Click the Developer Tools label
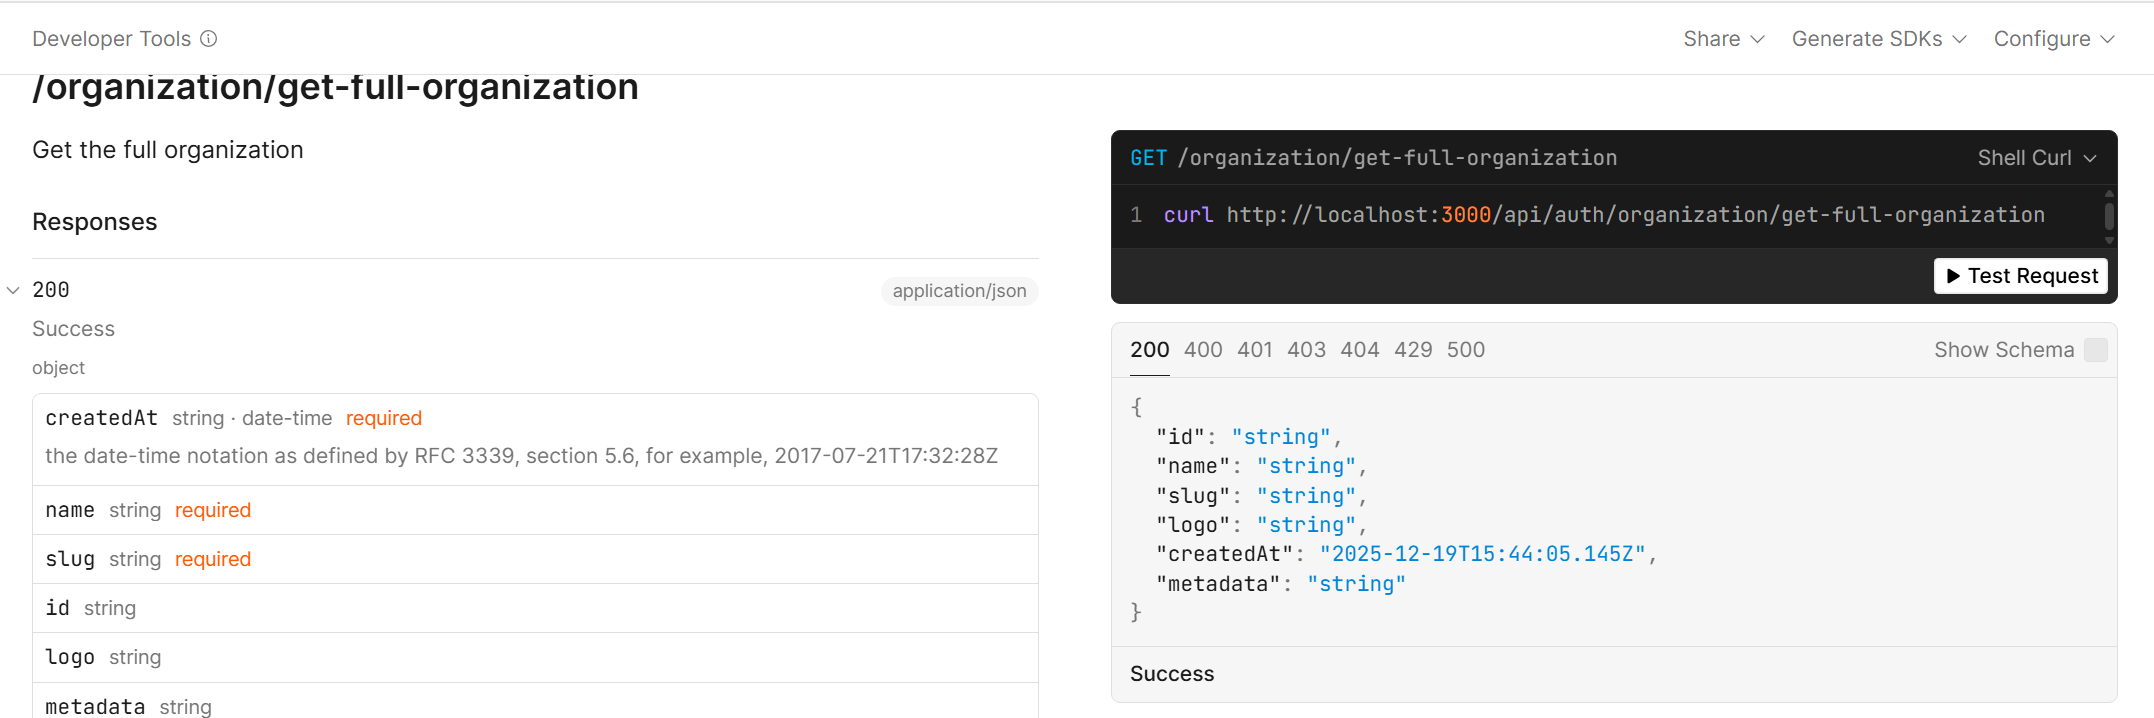The image size is (2154, 718). pyautogui.click(x=111, y=39)
